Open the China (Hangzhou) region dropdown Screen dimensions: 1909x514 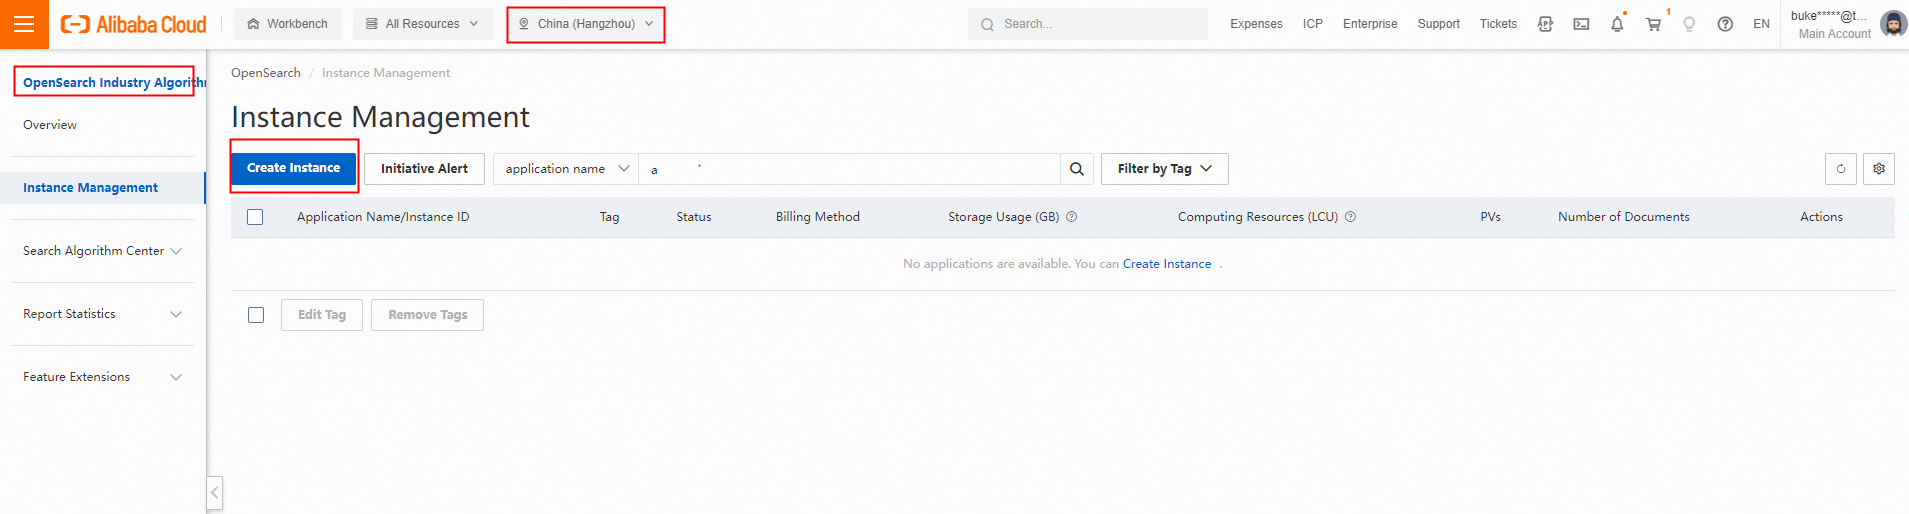point(586,24)
